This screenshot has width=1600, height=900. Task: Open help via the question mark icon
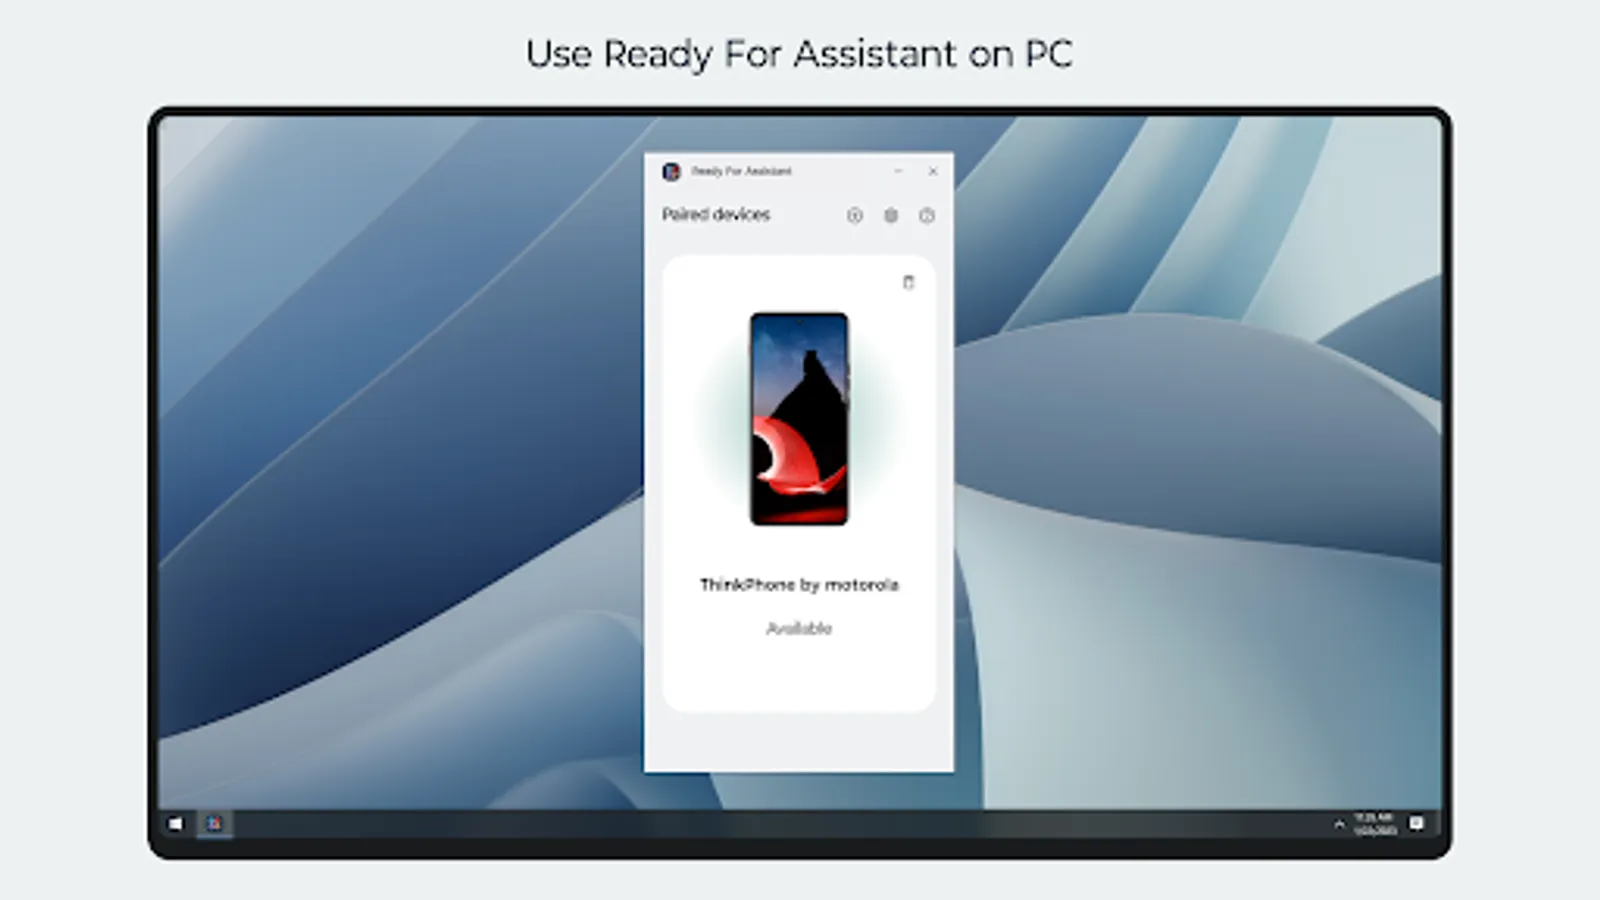pyautogui.click(x=927, y=215)
